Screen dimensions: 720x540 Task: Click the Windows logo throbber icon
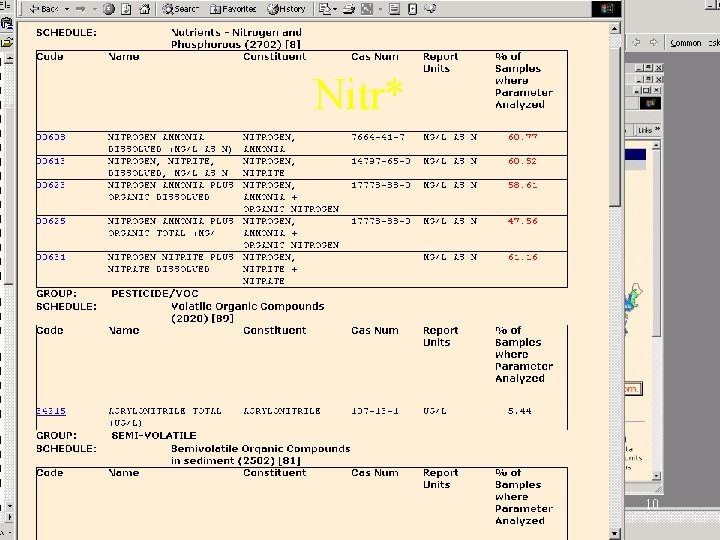[607, 9]
